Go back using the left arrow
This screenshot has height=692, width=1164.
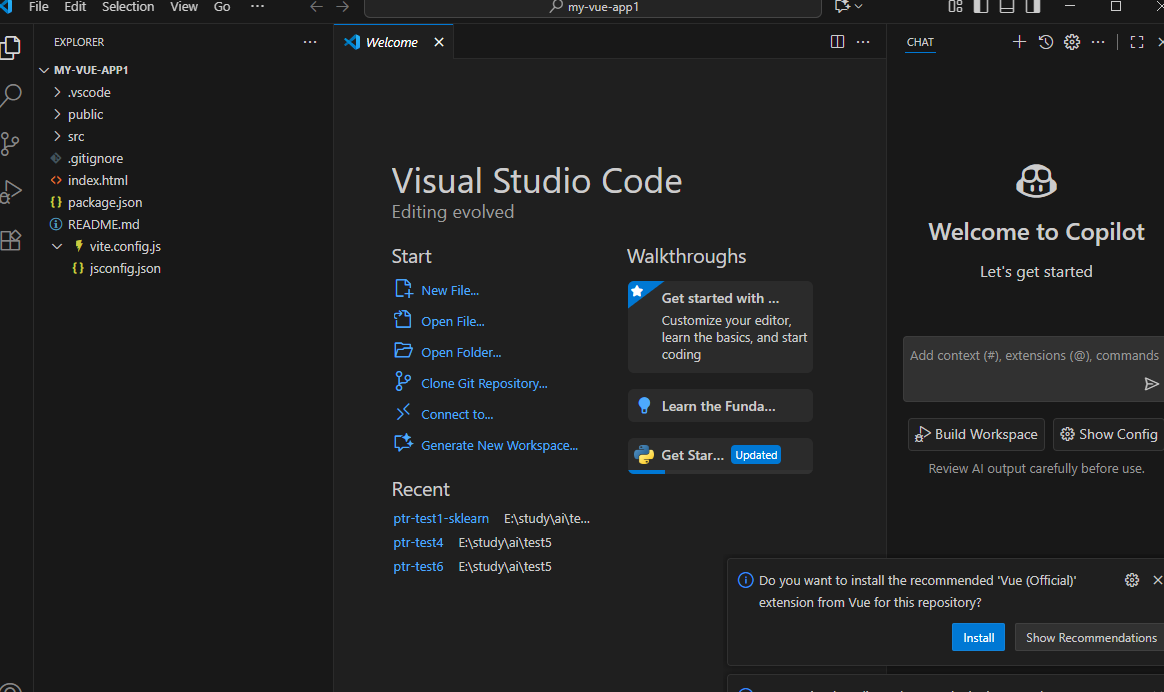pyautogui.click(x=316, y=7)
